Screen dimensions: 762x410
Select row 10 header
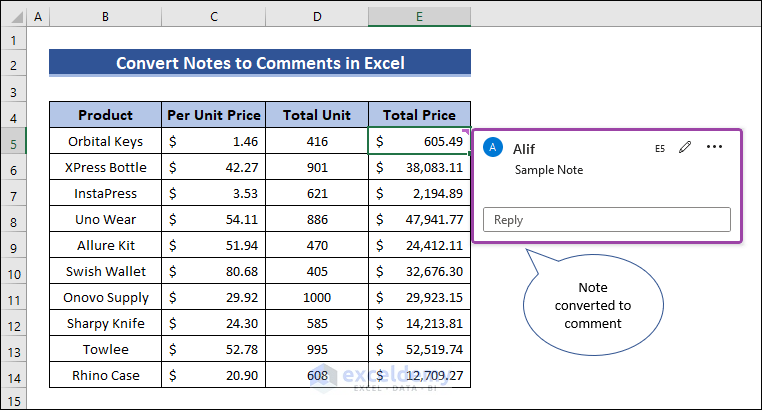[x=13, y=271]
